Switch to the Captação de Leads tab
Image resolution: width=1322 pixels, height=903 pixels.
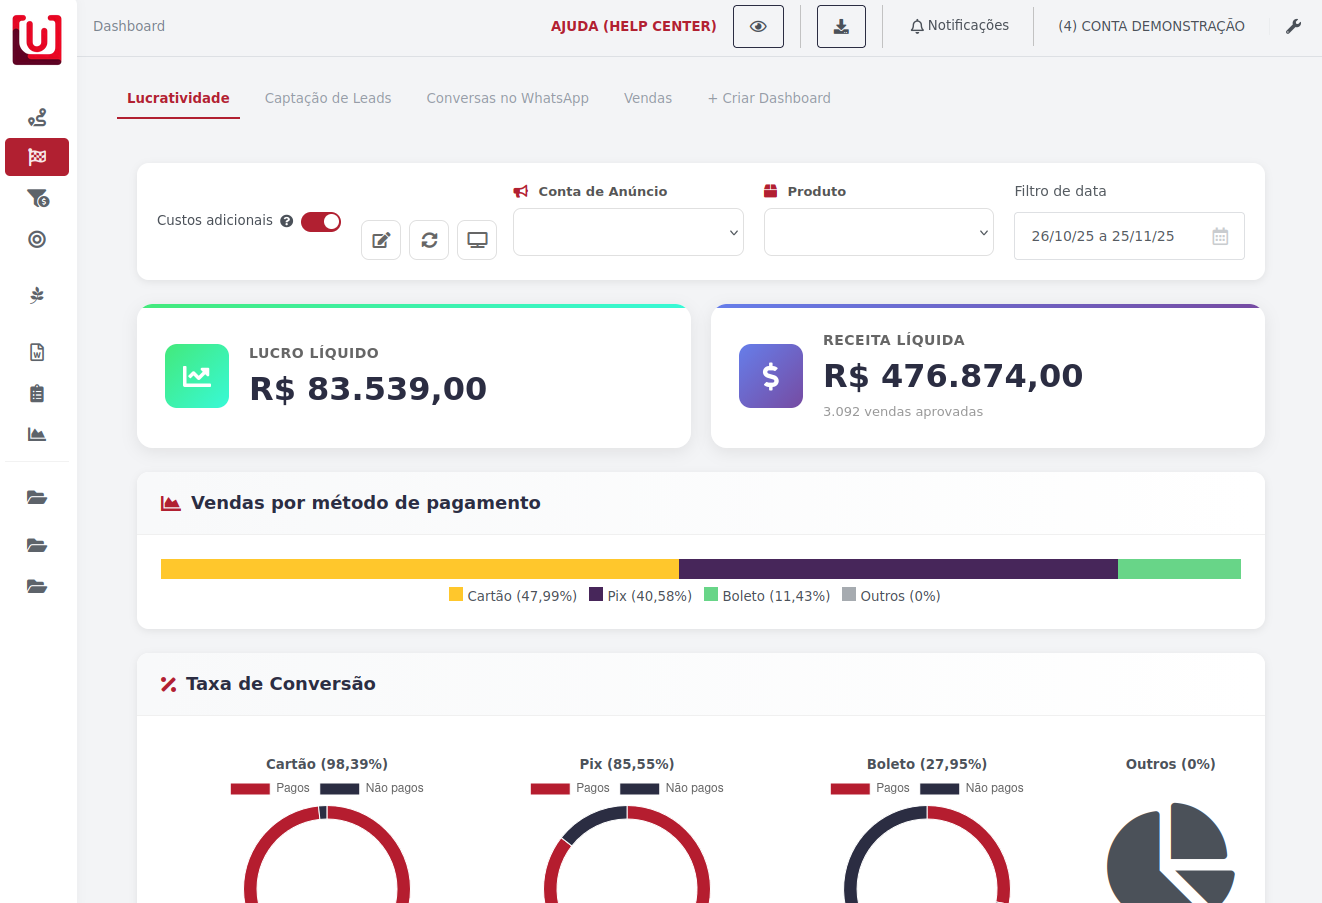click(x=328, y=98)
